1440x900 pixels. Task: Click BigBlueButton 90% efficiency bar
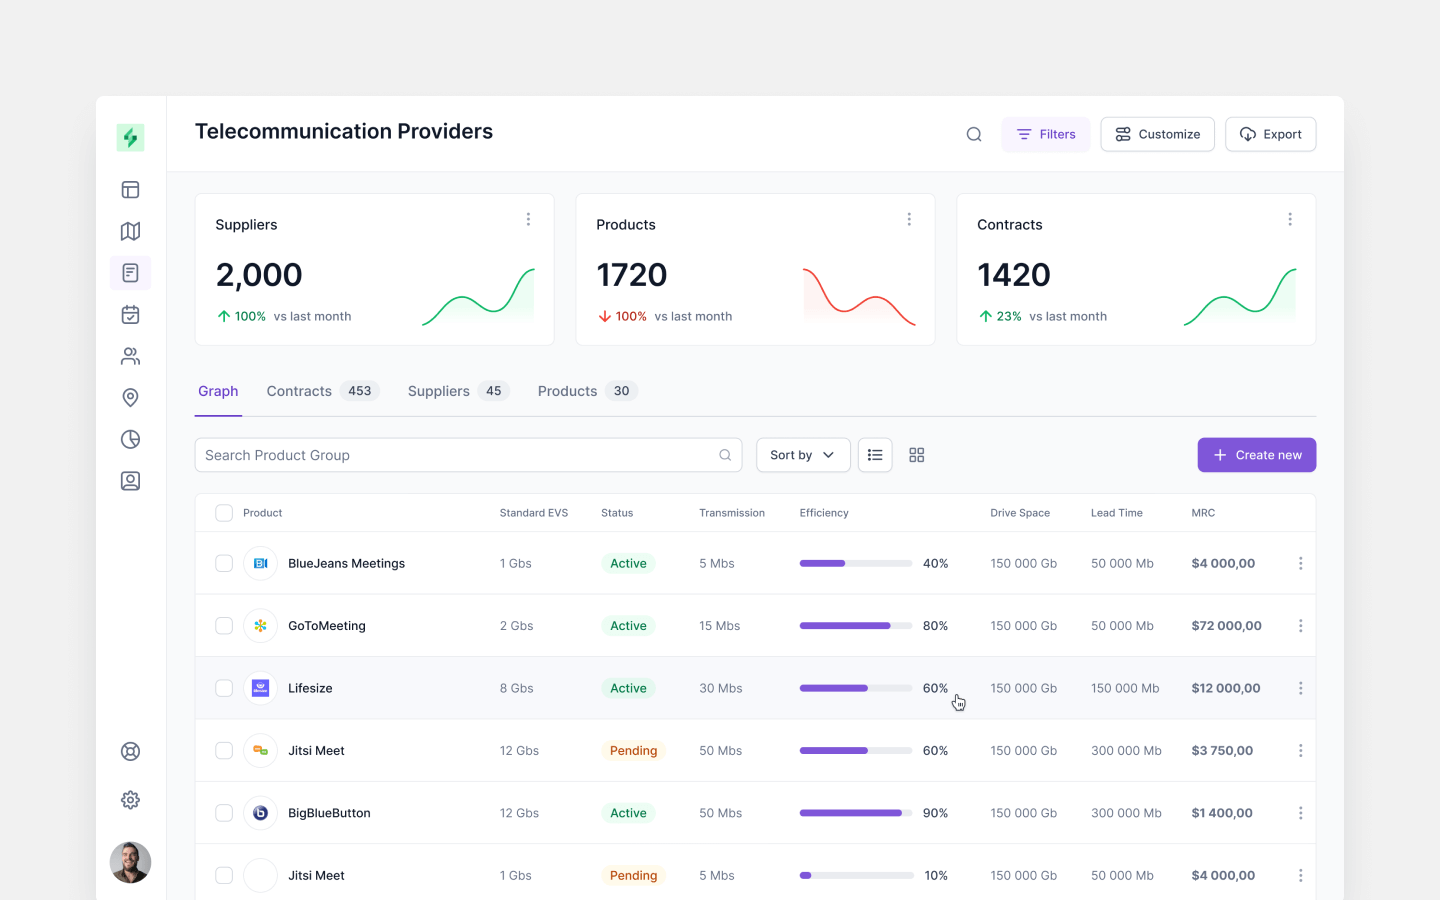click(856, 813)
